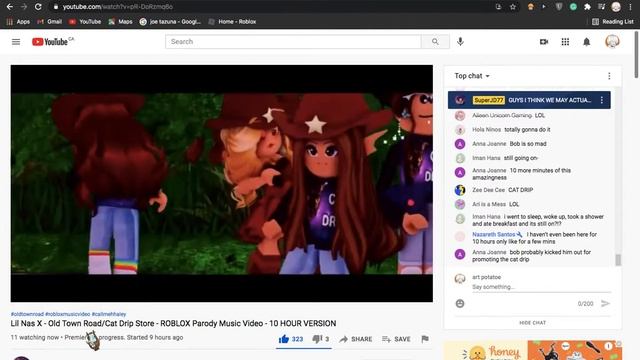Click the #robloxmusicvideo hashtag
Viewport: 640px width, 360px height.
tap(67, 314)
